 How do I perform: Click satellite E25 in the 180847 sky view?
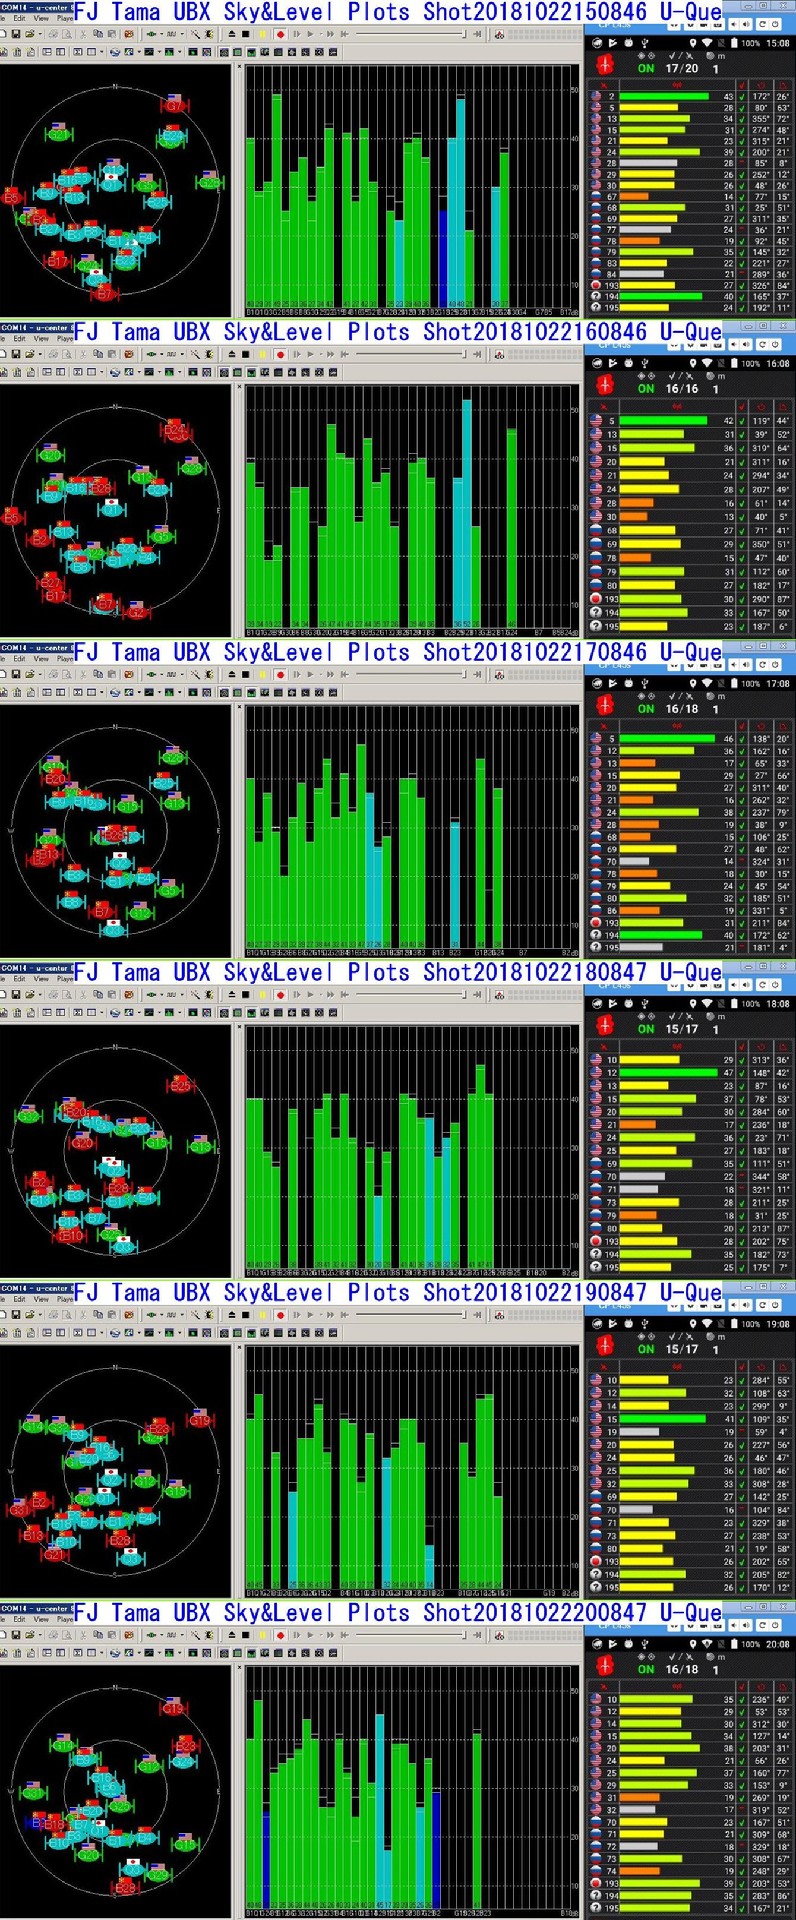(x=180, y=1085)
